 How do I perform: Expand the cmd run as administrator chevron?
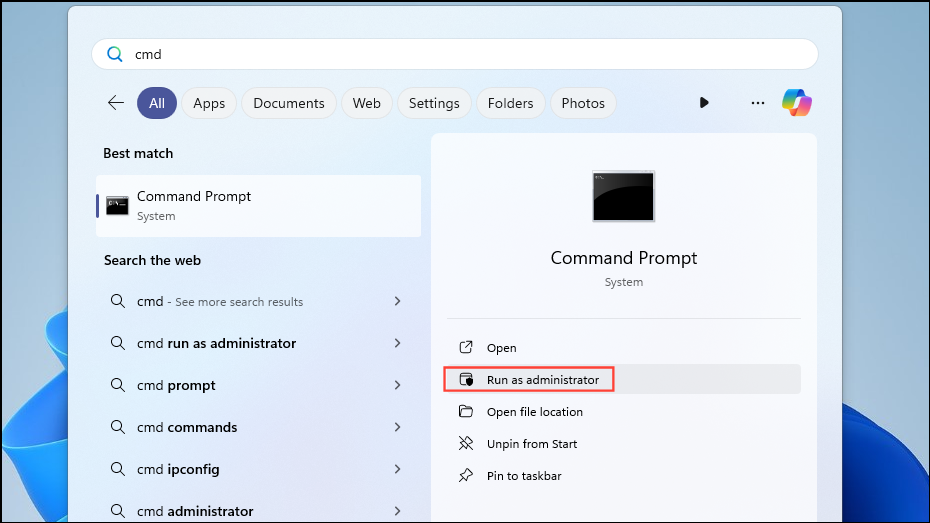tap(397, 343)
